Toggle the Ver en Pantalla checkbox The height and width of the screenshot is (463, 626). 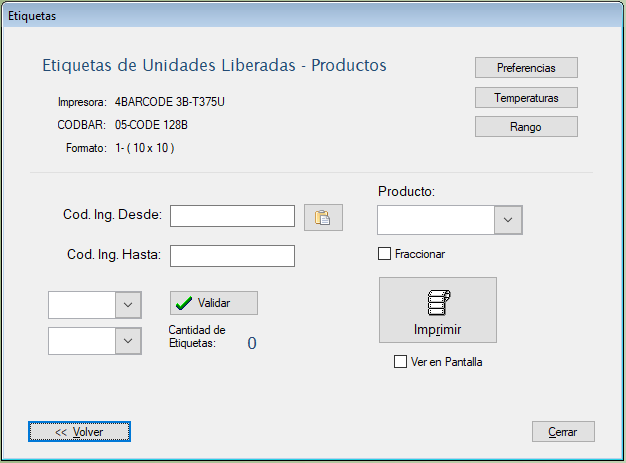point(401,362)
